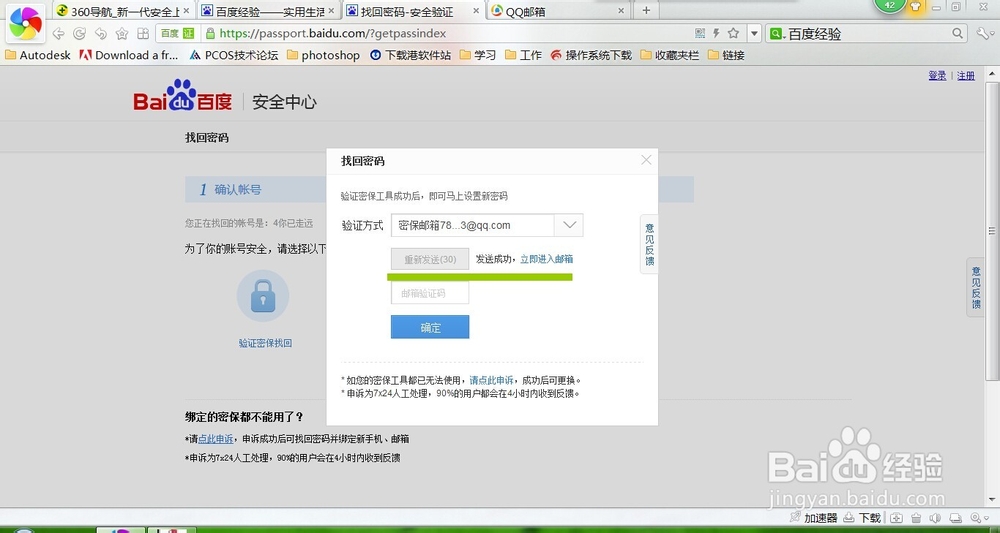Click 加速器 in status bar
This screenshot has width=1000, height=533.
pyautogui.click(x=812, y=518)
